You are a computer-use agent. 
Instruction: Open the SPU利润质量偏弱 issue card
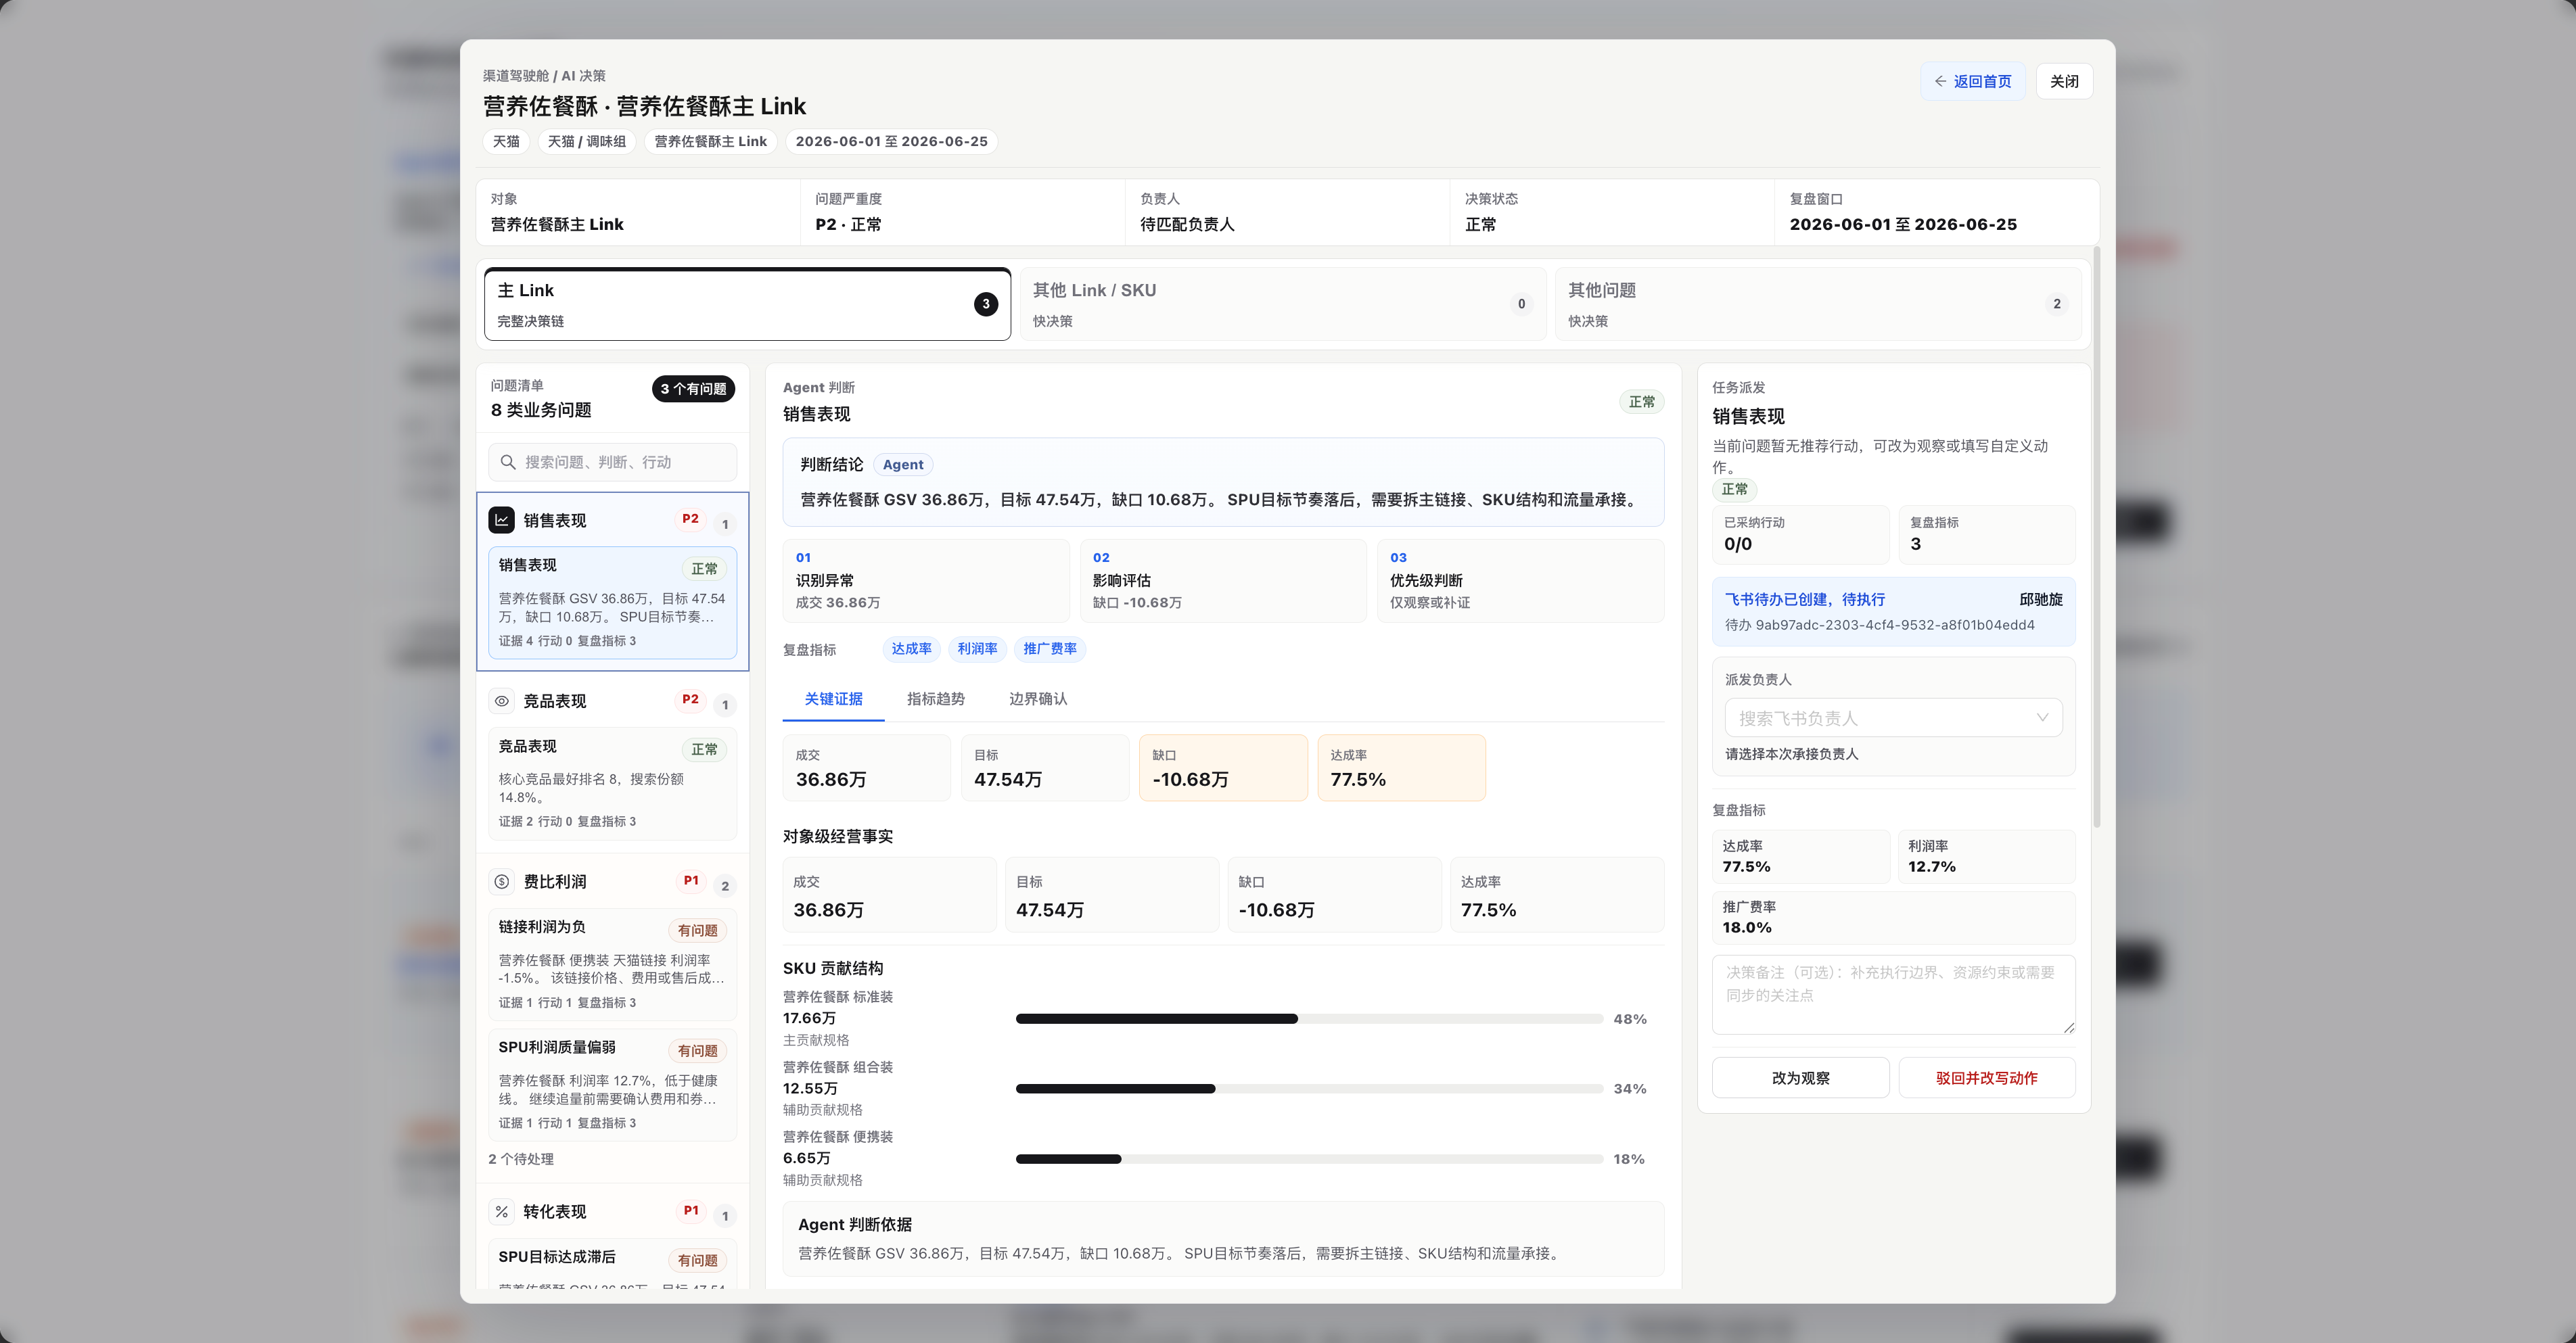point(612,1084)
